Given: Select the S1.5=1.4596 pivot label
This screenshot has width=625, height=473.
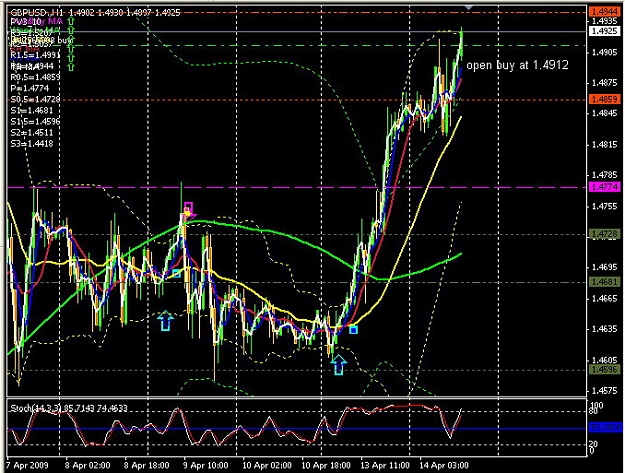Looking at the screenshot, I should coord(35,122).
